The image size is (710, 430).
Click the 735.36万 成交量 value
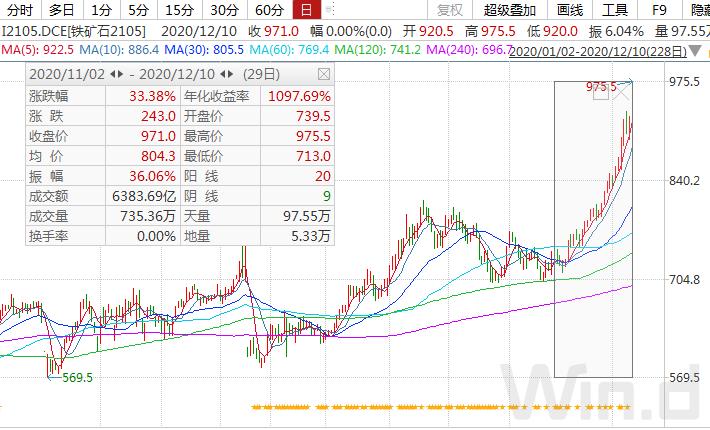click(148, 216)
